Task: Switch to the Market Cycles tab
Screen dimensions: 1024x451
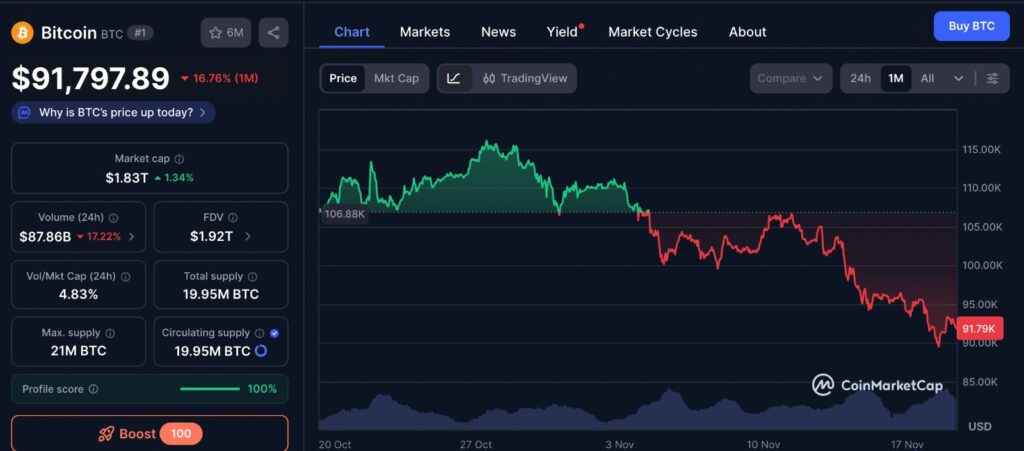Action: pyautogui.click(x=652, y=32)
